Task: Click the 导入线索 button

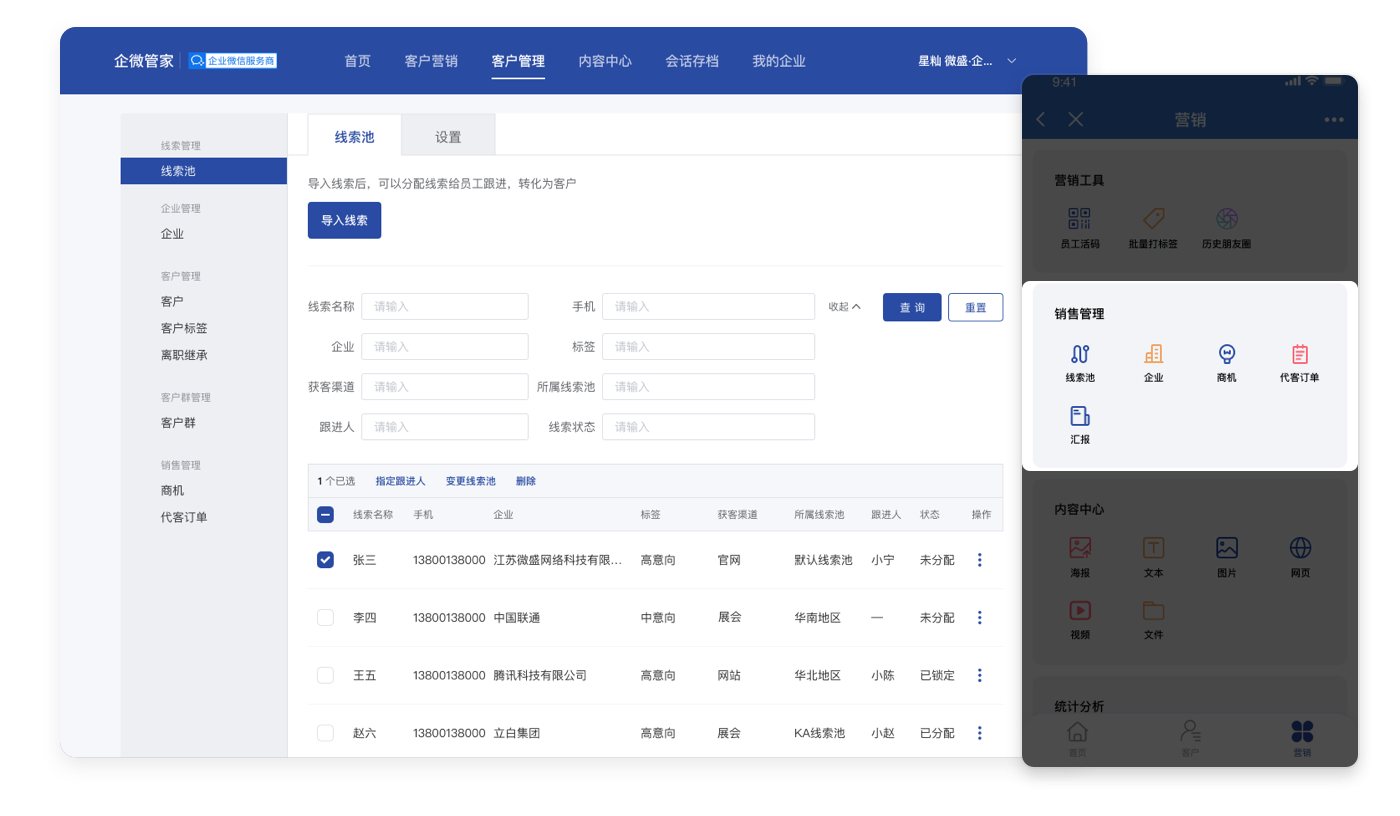Action: coord(344,220)
